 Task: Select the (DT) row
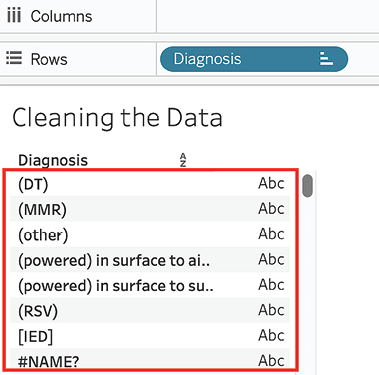[x=150, y=183]
